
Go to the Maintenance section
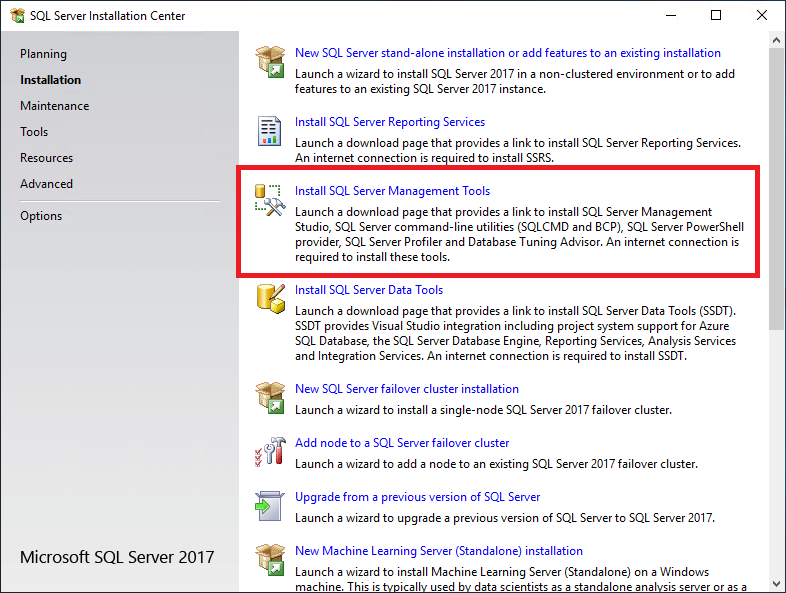coord(55,106)
